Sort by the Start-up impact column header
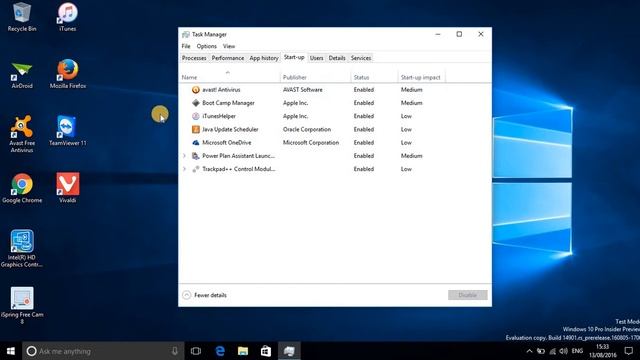 (x=421, y=77)
